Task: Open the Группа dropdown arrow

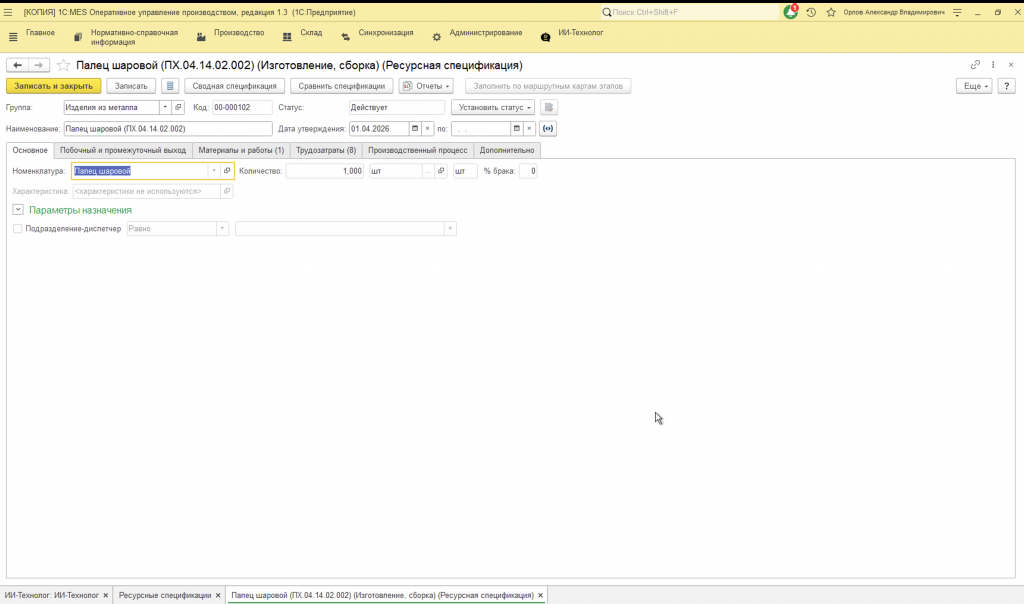Action: coord(165,107)
